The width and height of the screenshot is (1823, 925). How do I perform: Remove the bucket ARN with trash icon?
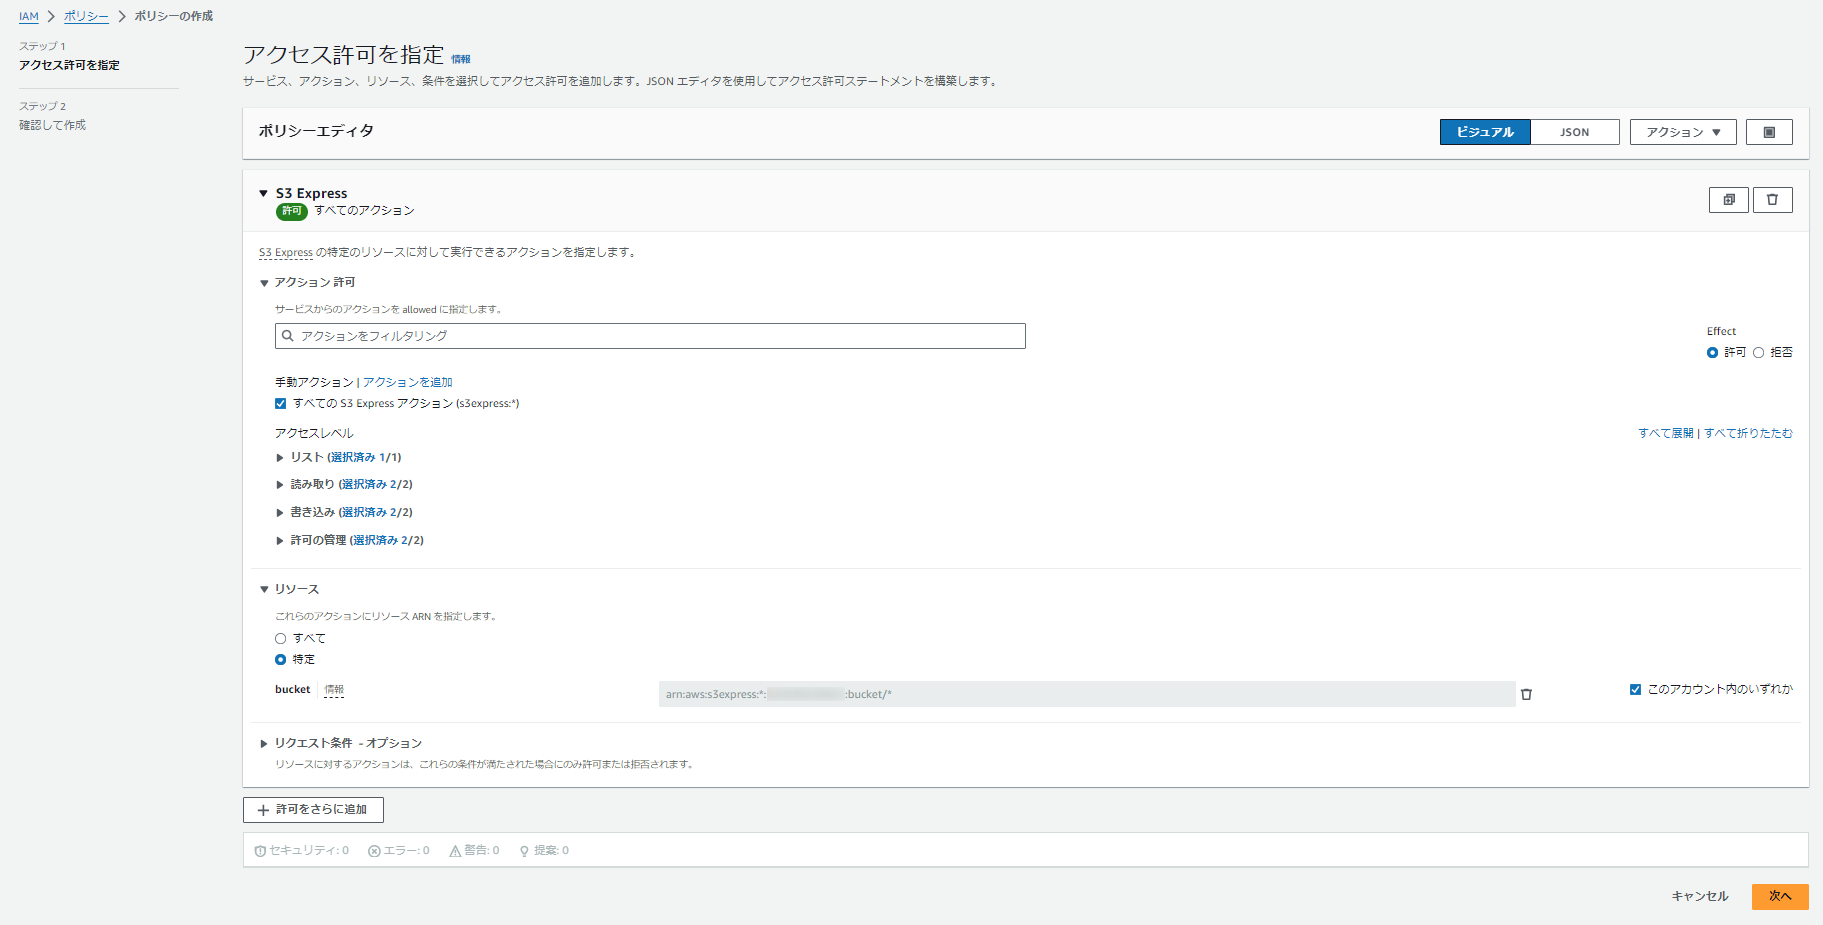click(x=1526, y=694)
